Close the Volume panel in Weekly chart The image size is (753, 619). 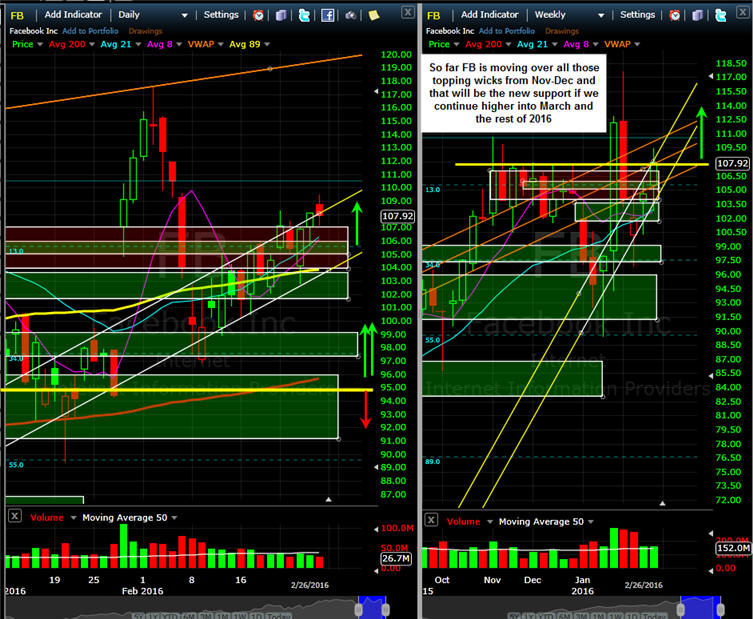coord(431,520)
